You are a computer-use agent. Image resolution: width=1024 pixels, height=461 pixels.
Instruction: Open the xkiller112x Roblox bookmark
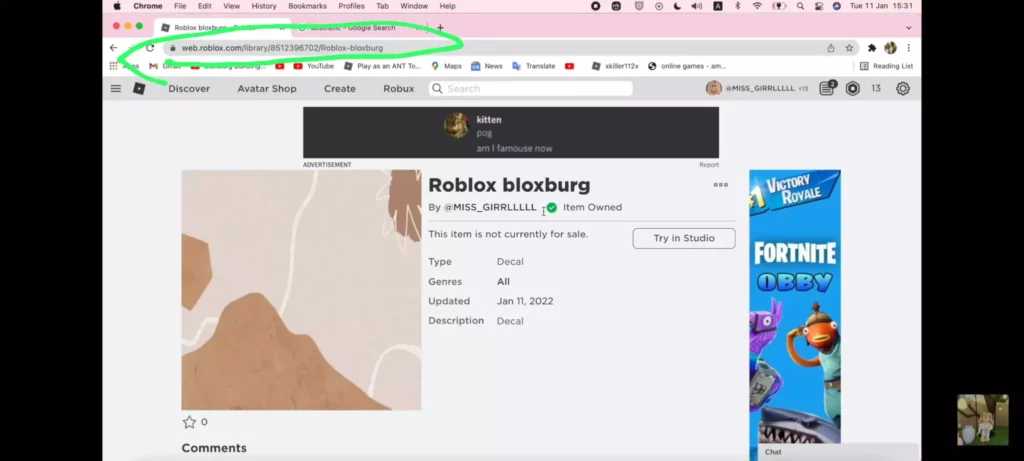pyautogui.click(x=615, y=66)
